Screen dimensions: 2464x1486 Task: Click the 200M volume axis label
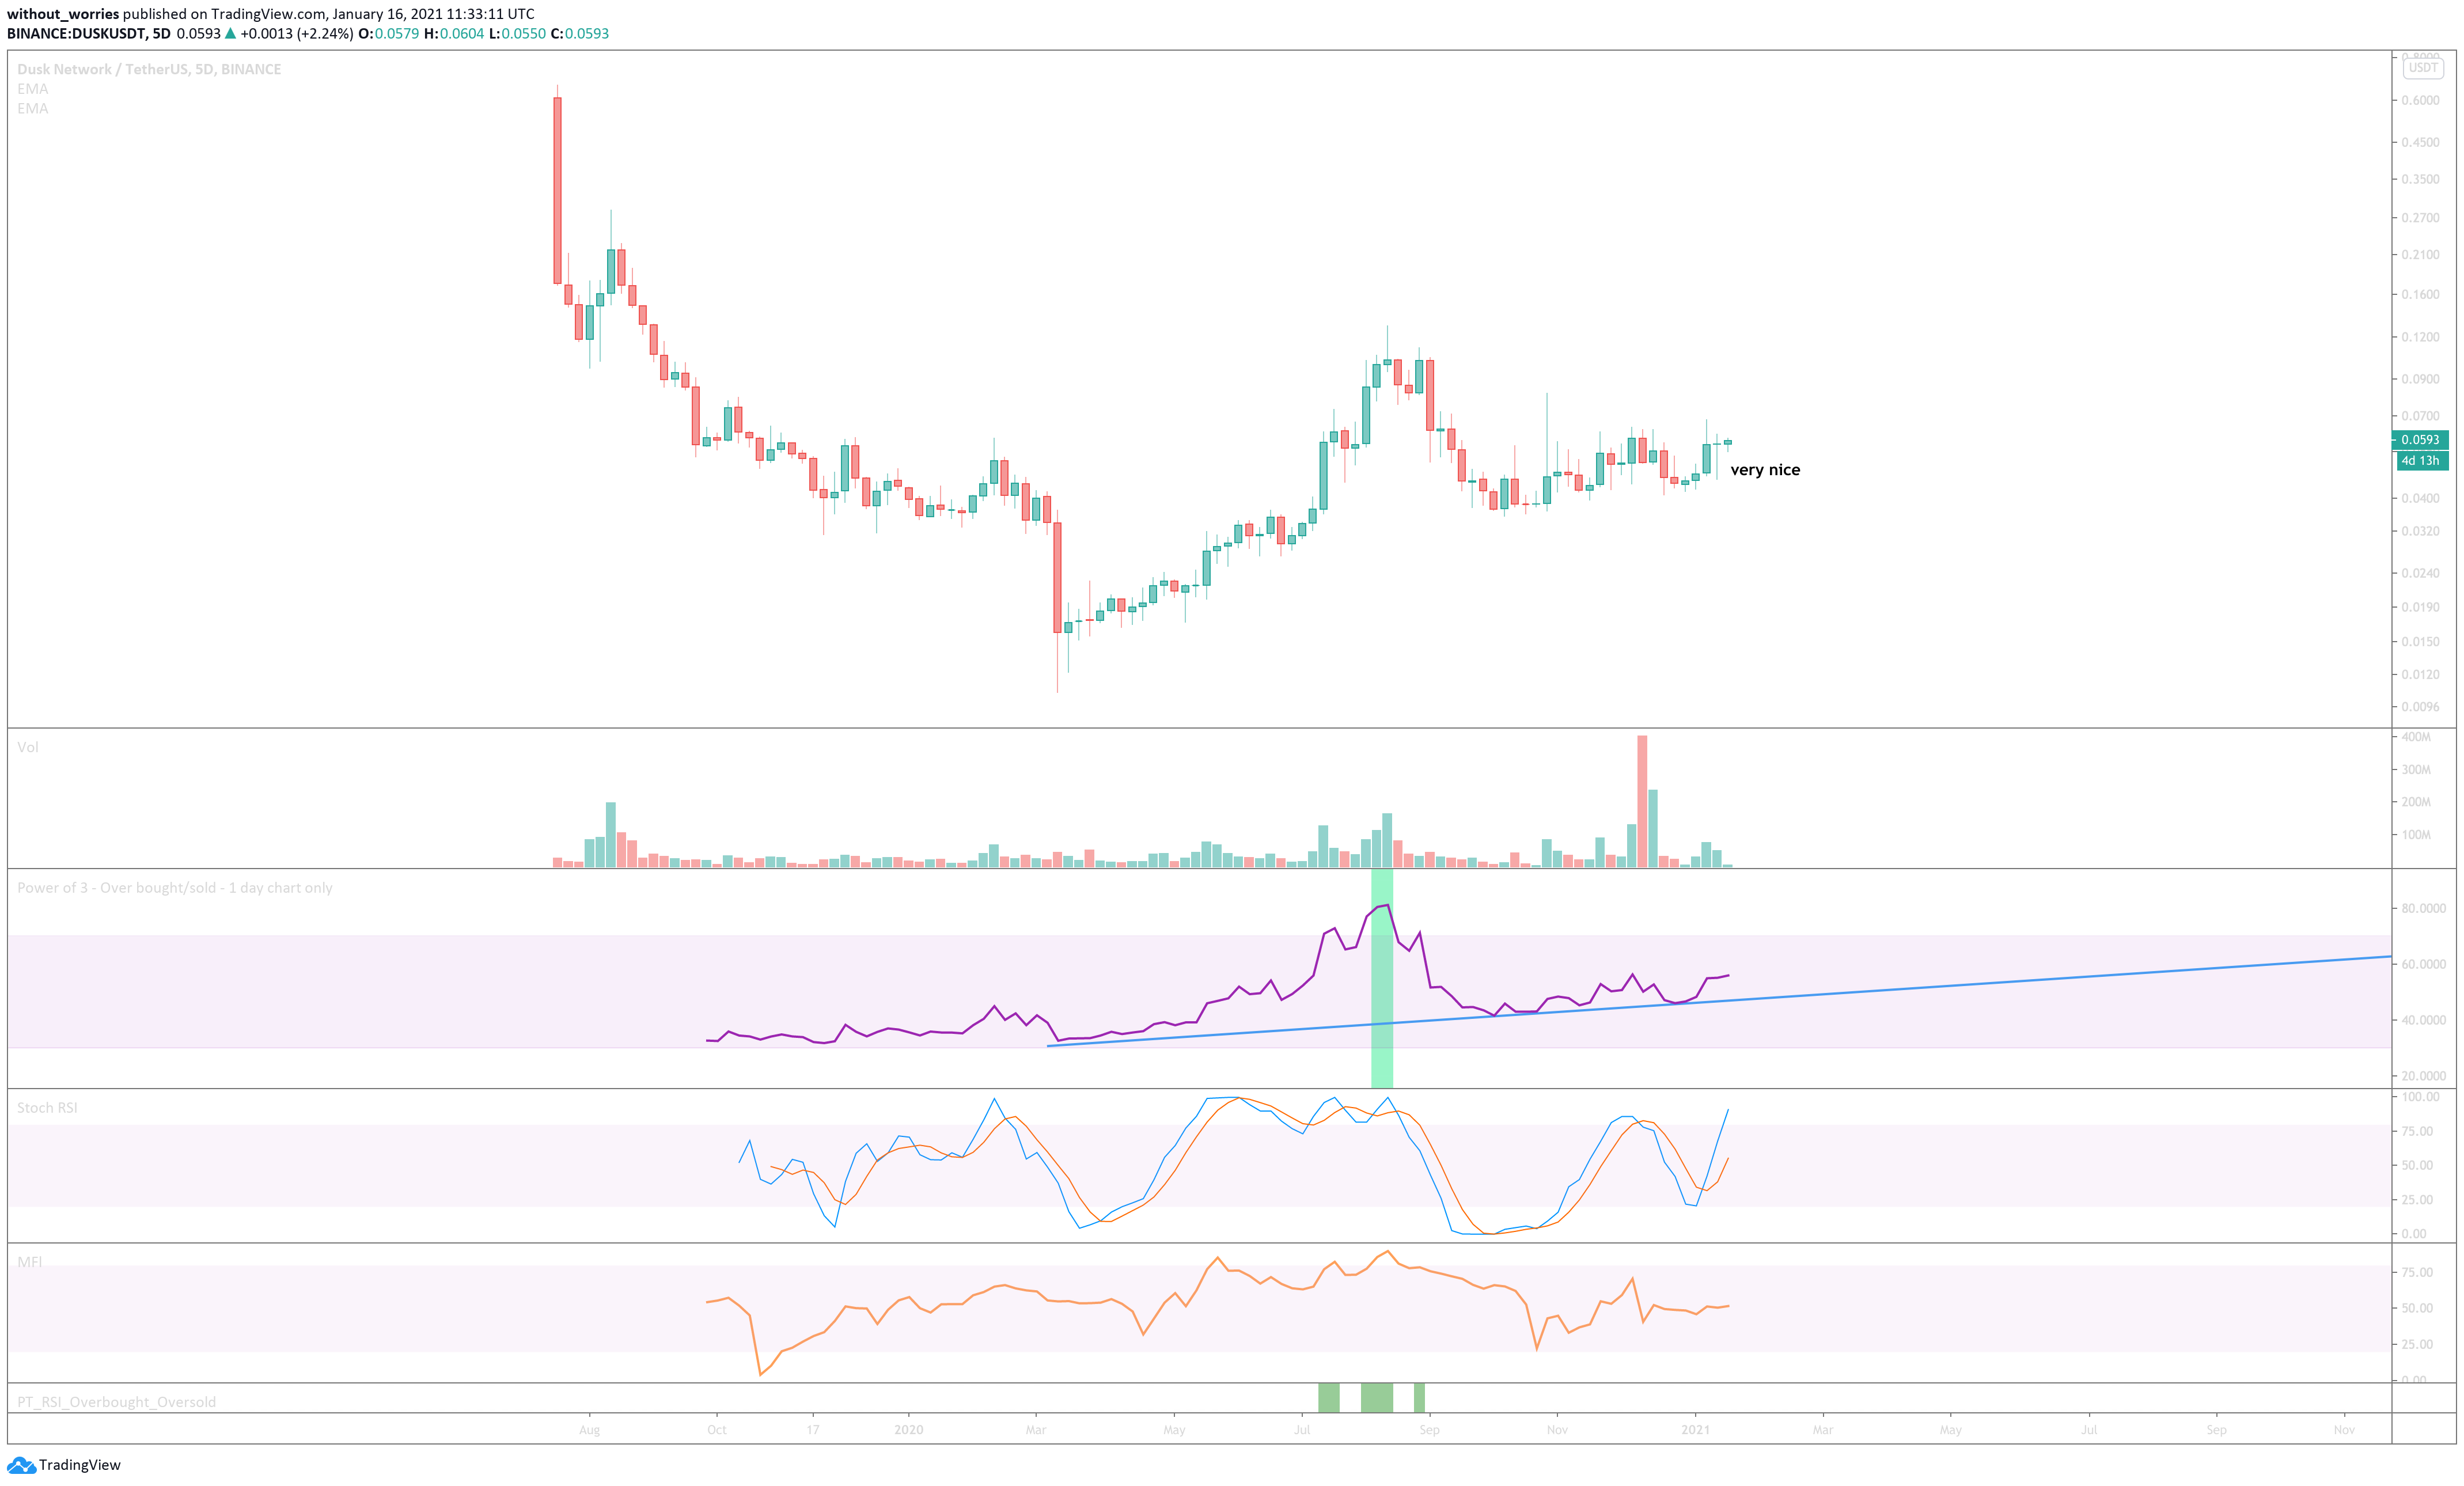[2416, 802]
